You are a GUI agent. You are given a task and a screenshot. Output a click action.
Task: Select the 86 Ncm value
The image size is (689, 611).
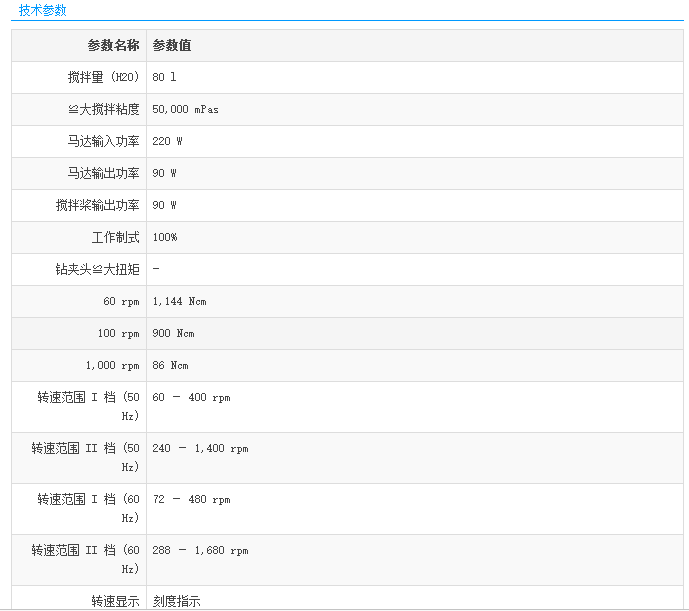[x=170, y=365]
